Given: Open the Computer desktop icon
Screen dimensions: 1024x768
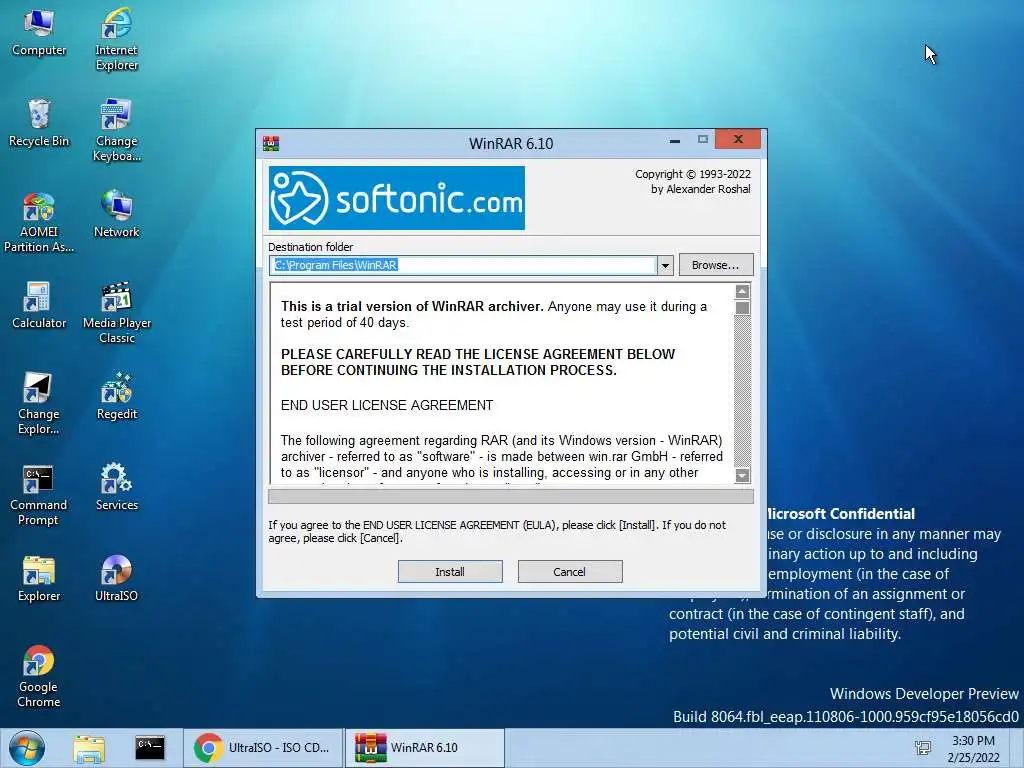Looking at the screenshot, I should (x=39, y=32).
